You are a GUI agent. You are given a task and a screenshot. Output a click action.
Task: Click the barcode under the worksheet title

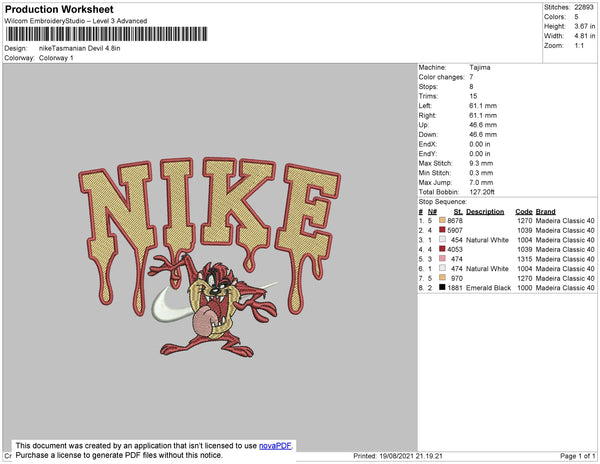point(106,34)
